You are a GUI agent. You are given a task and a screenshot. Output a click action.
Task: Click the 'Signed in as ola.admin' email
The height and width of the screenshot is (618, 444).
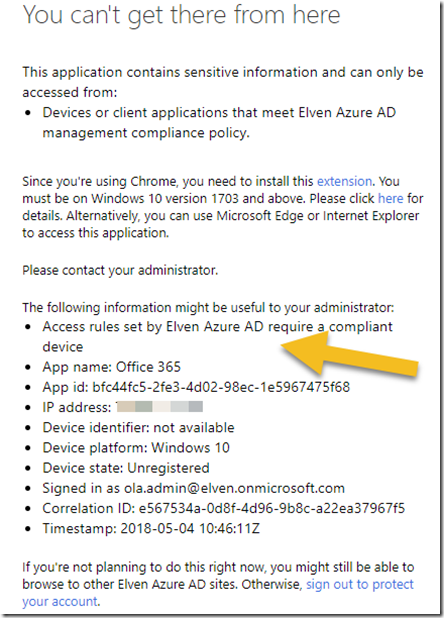(x=234, y=488)
